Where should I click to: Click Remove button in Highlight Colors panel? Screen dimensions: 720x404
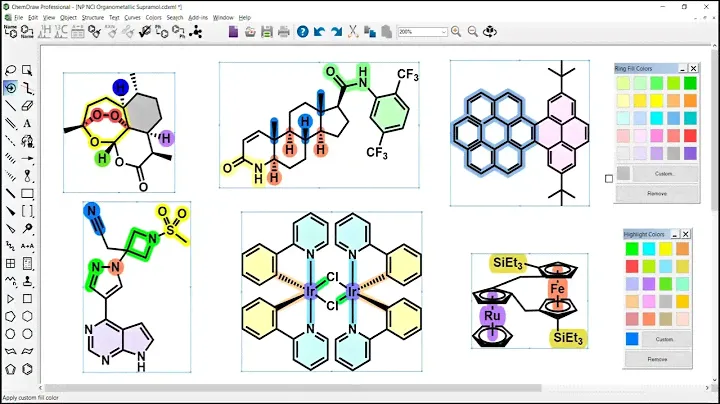pos(657,358)
